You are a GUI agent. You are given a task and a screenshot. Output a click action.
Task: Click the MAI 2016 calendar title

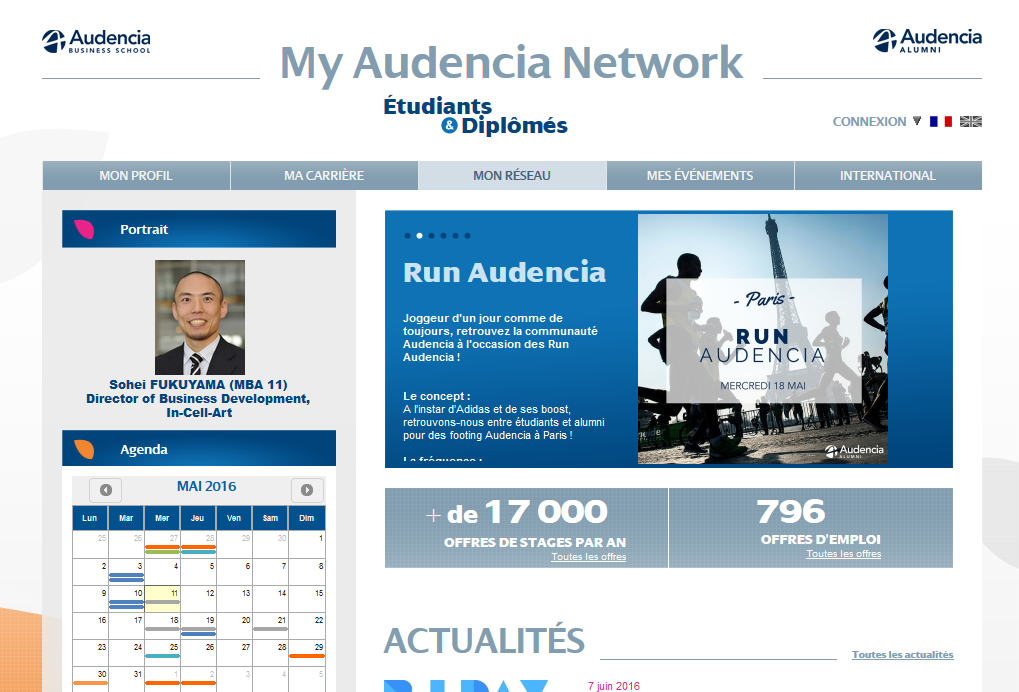pyautogui.click(x=207, y=486)
